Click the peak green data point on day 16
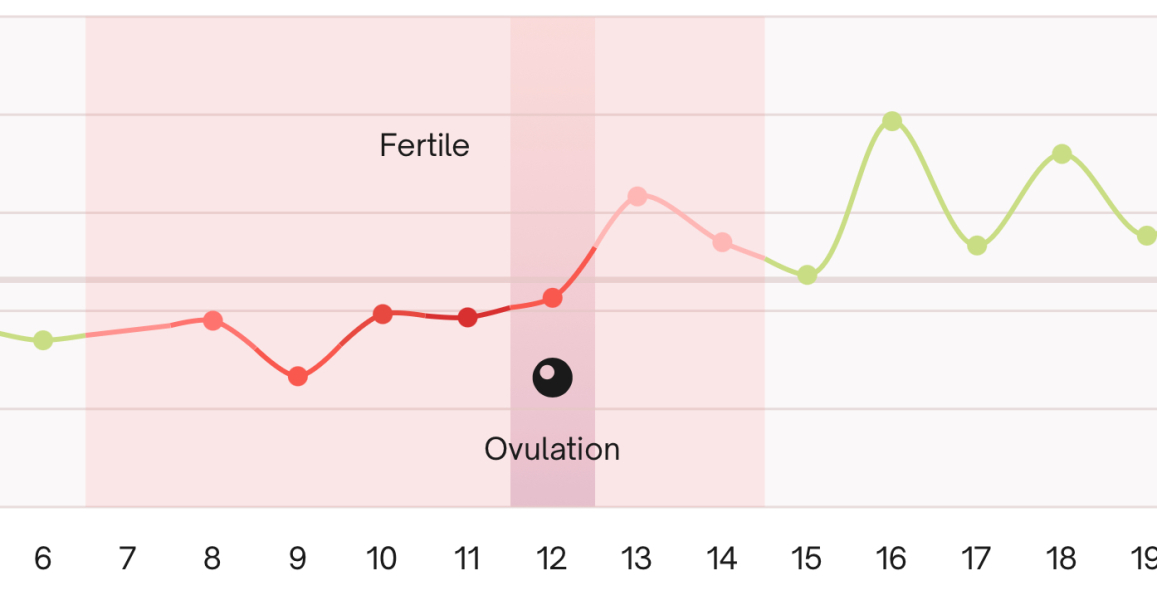This screenshot has width=1157, height=600. [892, 121]
